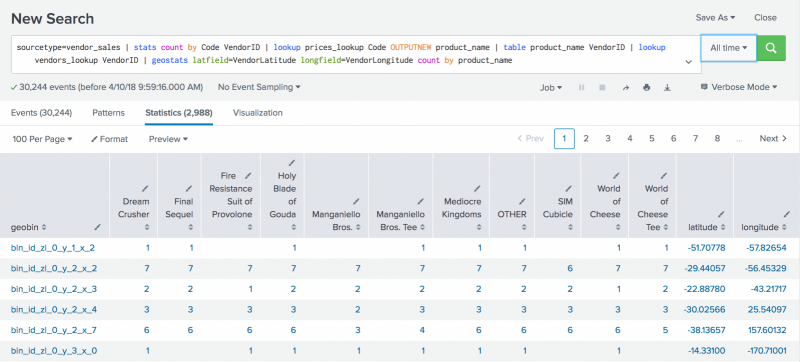Stop the search job
The height and width of the screenshot is (362, 800).
tap(602, 88)
